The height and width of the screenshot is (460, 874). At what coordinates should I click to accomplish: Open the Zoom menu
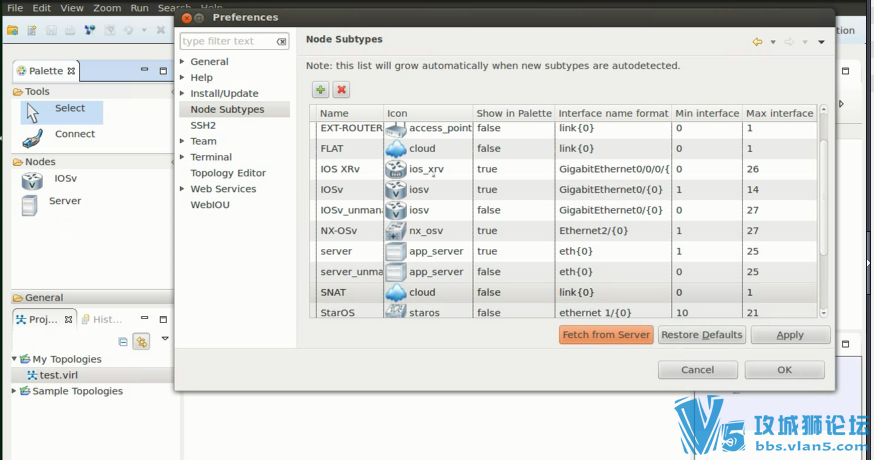[107, 8]
